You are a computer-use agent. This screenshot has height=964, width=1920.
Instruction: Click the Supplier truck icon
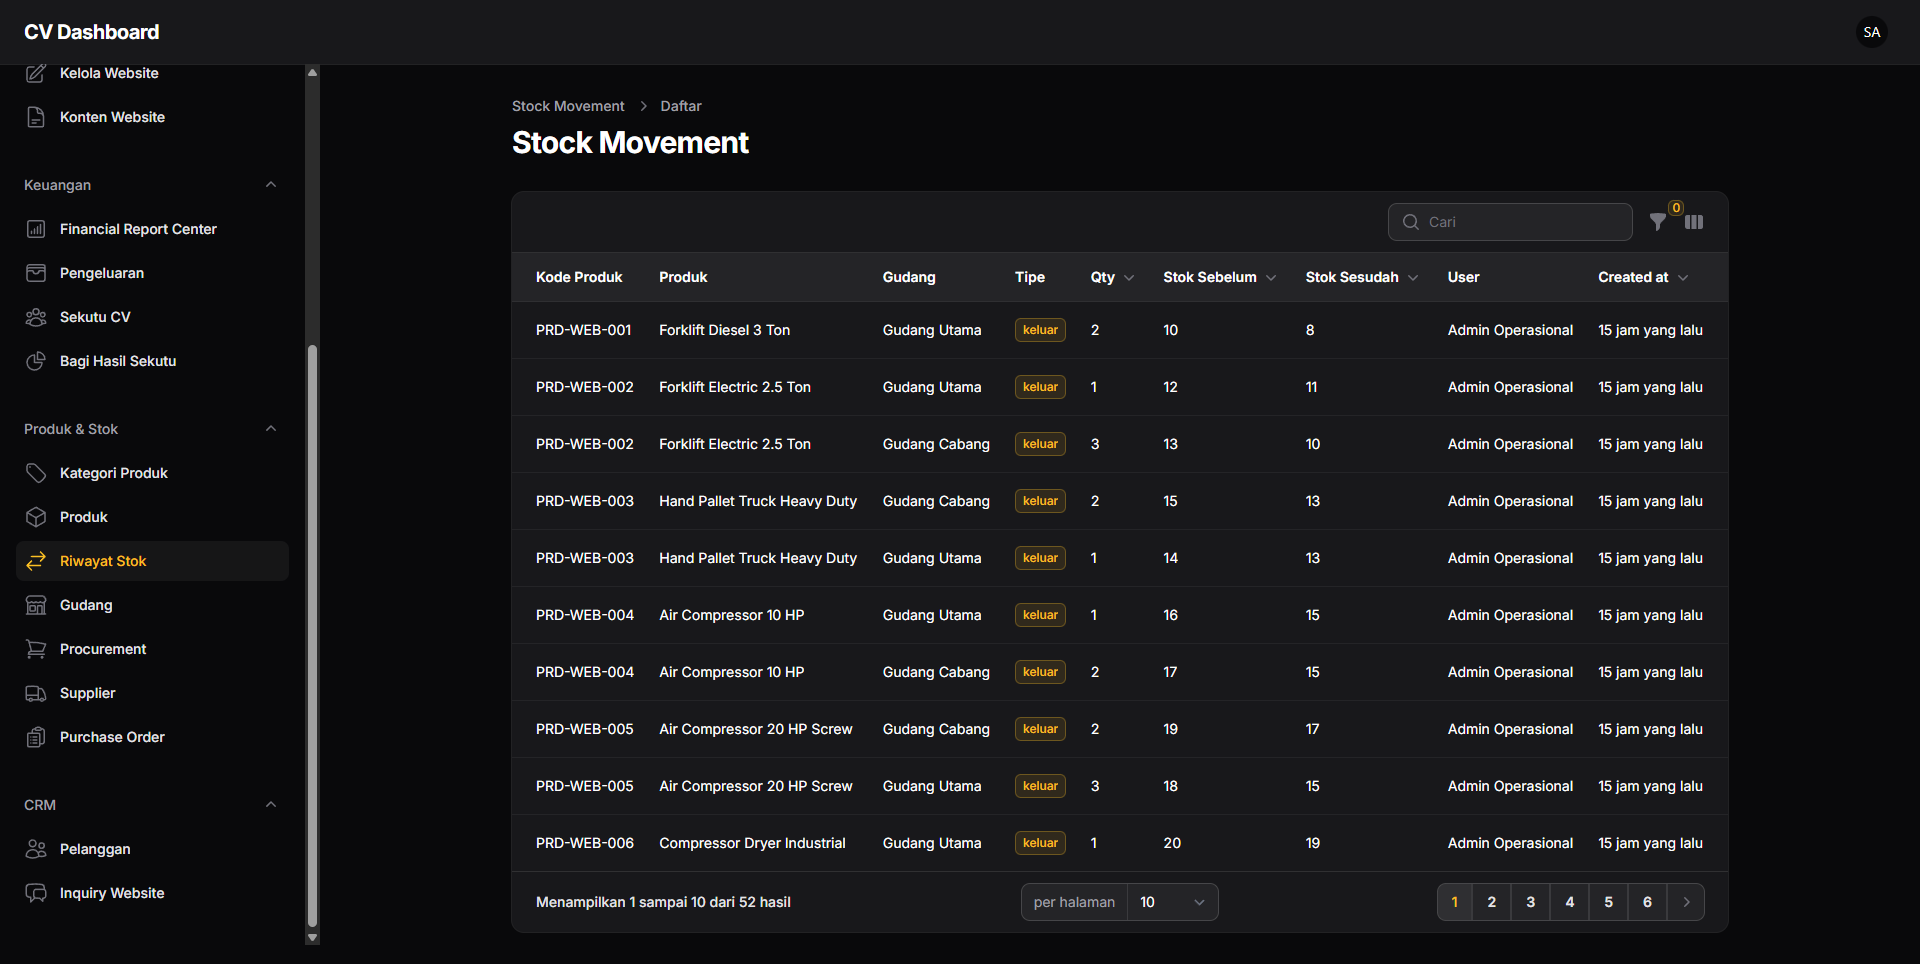click(x=36, y=693)
